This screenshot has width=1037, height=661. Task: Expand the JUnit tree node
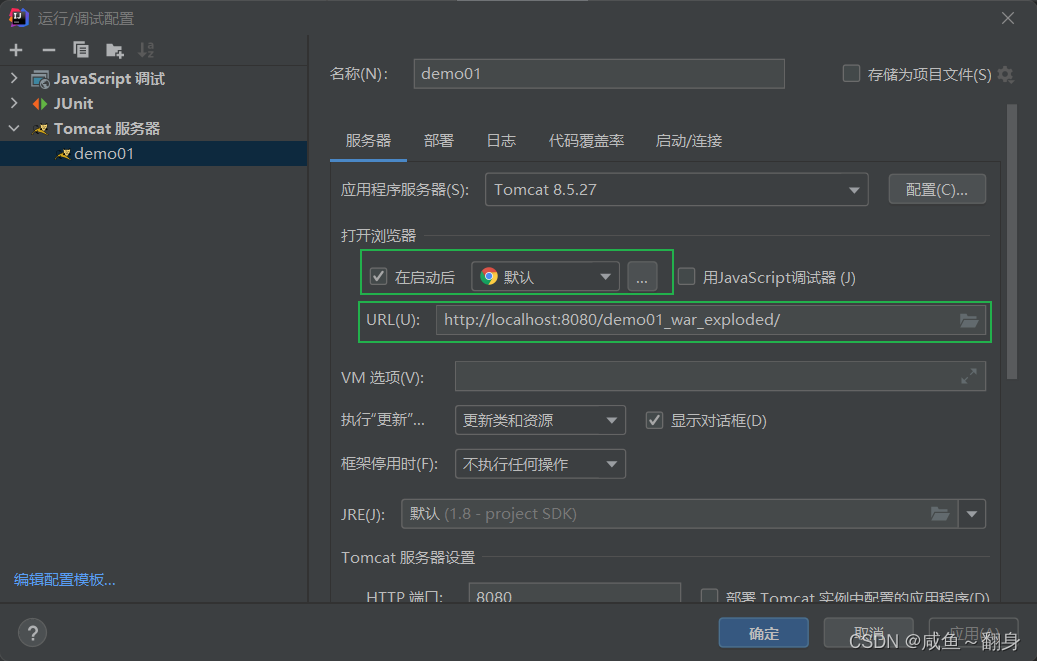pyautogui.click(x=14, y=103)
